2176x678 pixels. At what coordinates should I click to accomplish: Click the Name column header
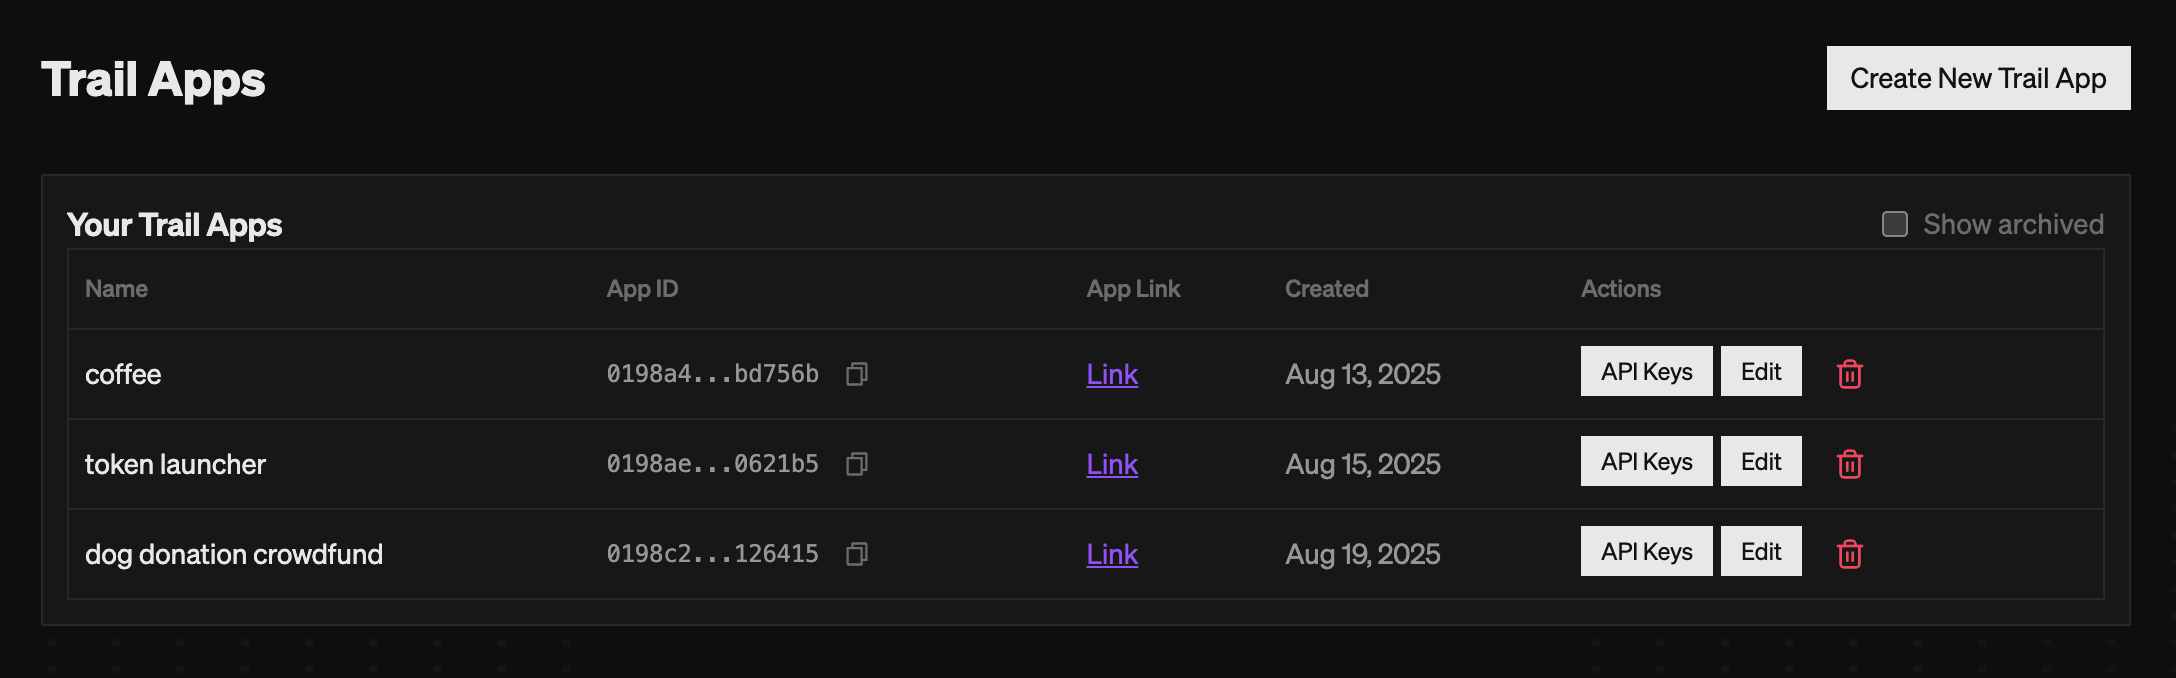[116, 289]
